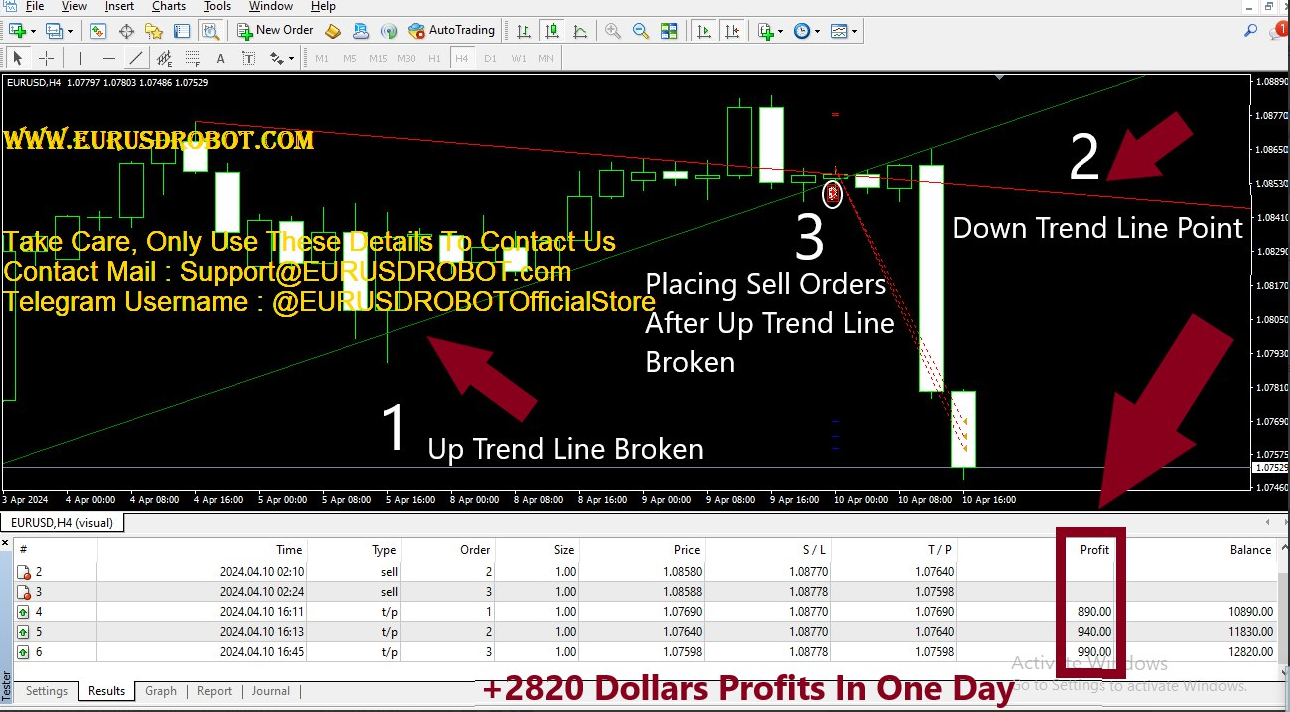Expand the Periods clock dropdown arrow
This screenshot has height=712, width=1290.
coord(818,31)
